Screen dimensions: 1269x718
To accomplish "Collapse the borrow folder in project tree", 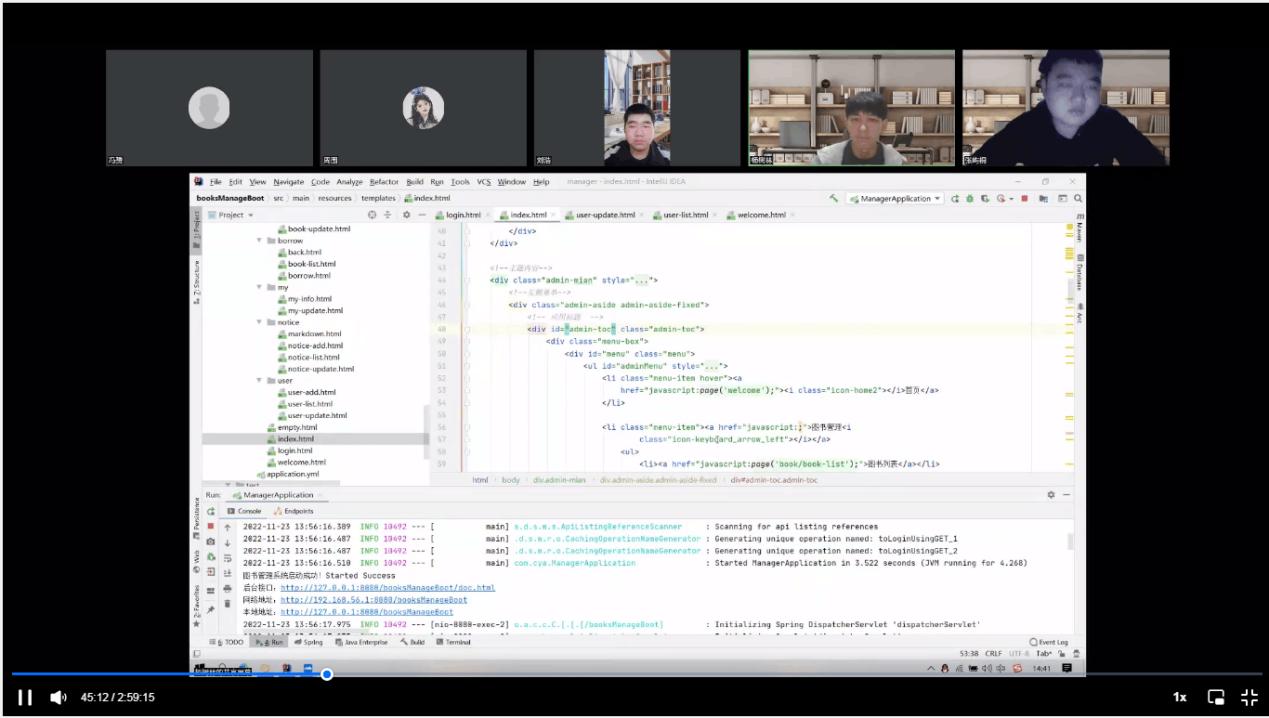I will coord(259,241).
